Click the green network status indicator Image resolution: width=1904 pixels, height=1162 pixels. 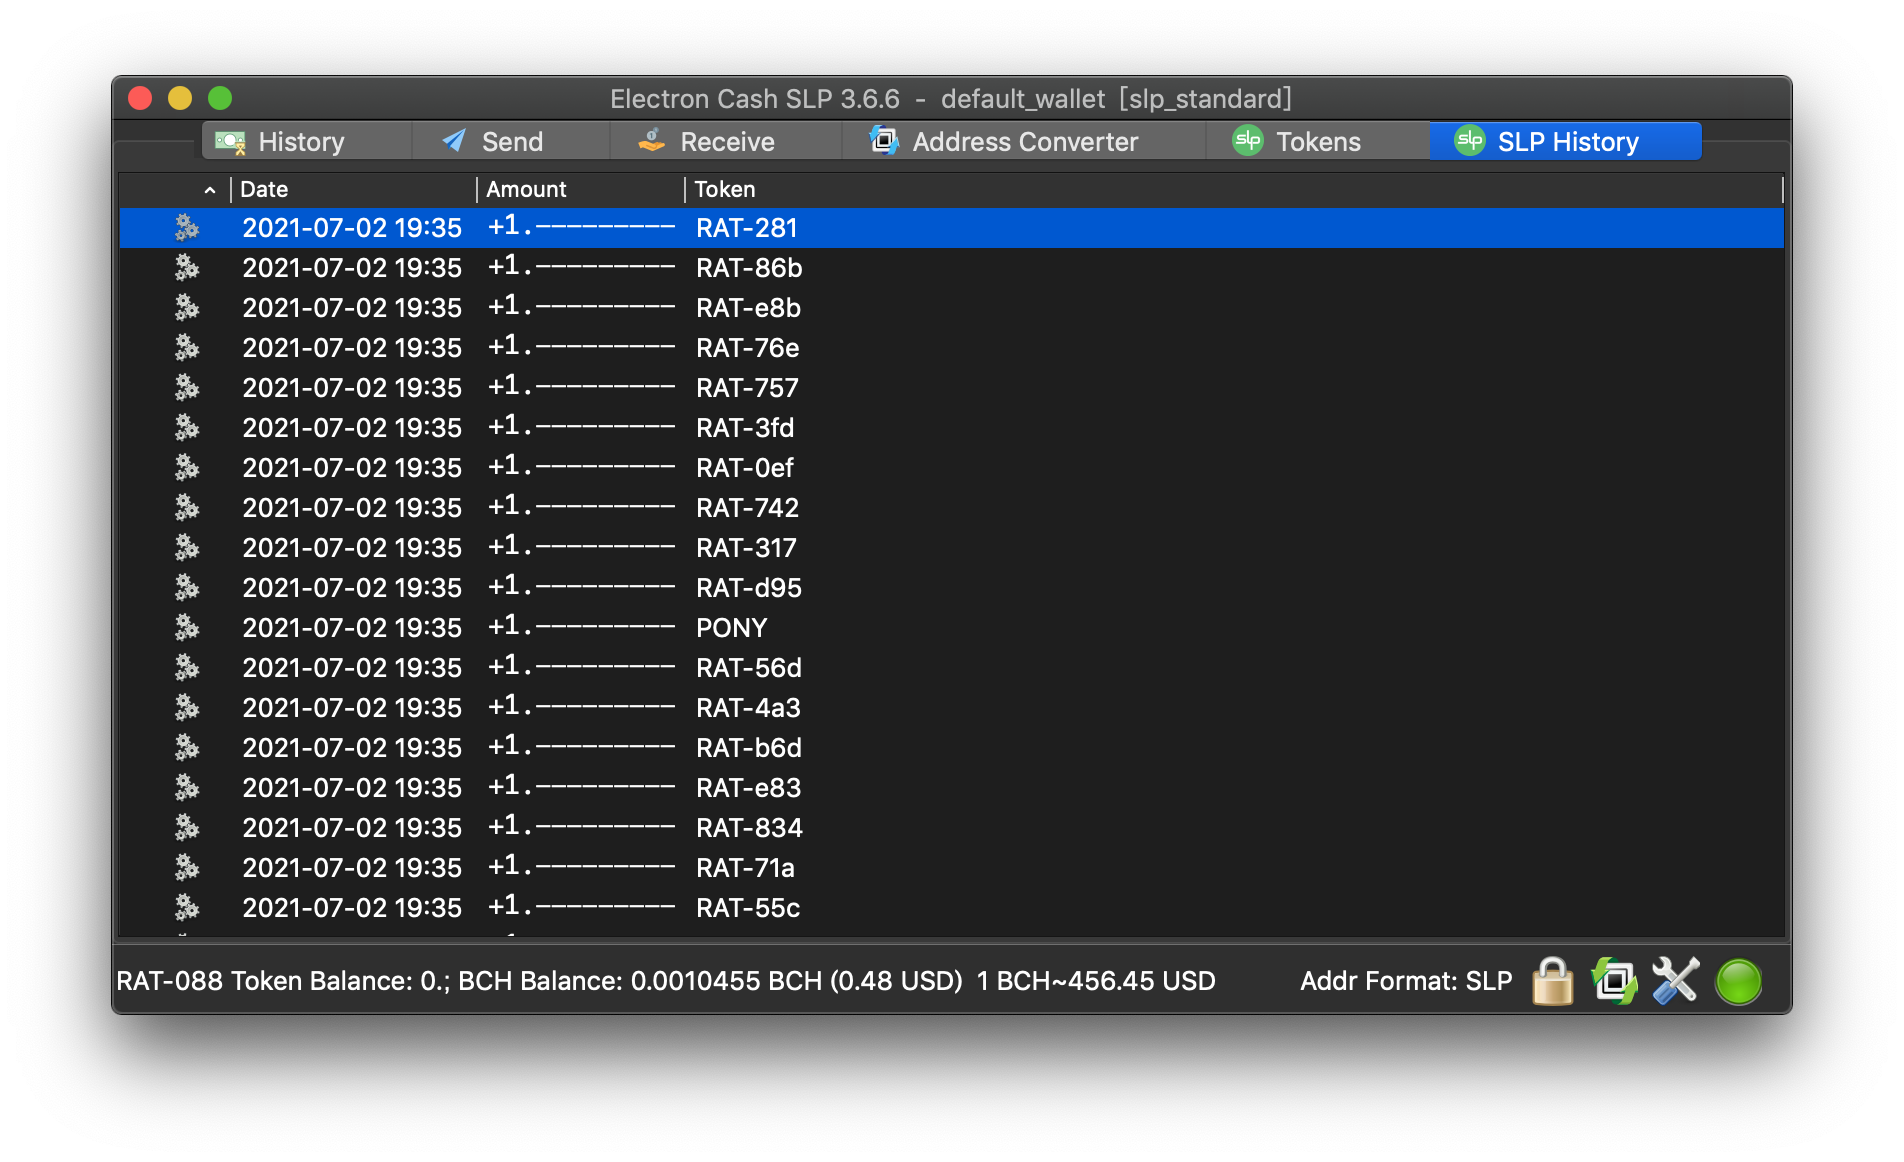coord(1738,981)
